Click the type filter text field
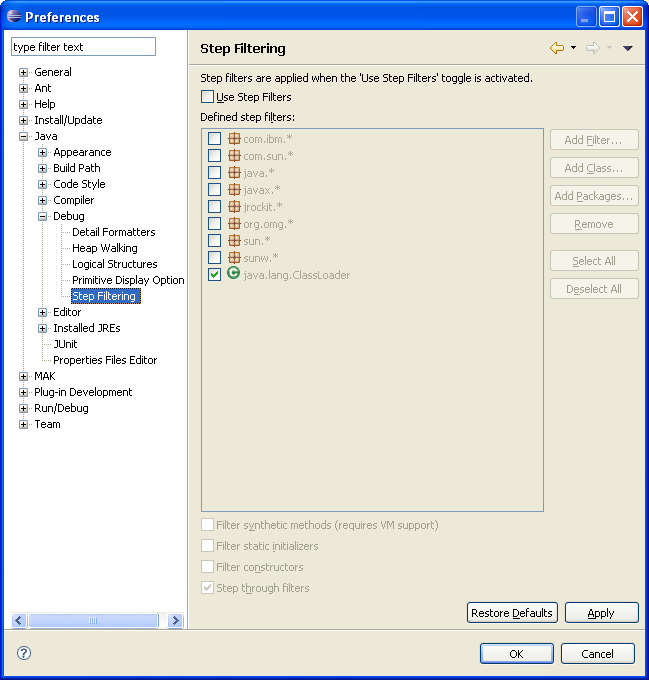The height and width of the screenshot is (680, 649). (83, 47)
